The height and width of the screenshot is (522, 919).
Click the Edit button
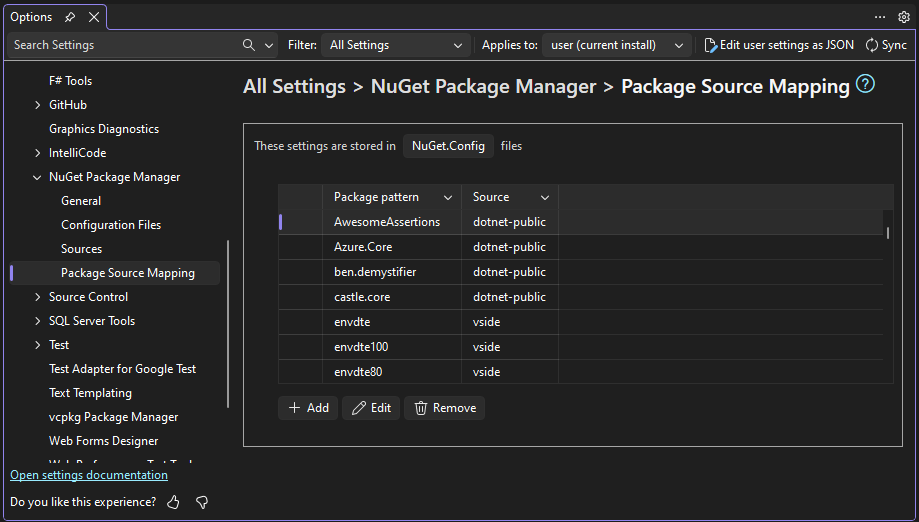371,408
